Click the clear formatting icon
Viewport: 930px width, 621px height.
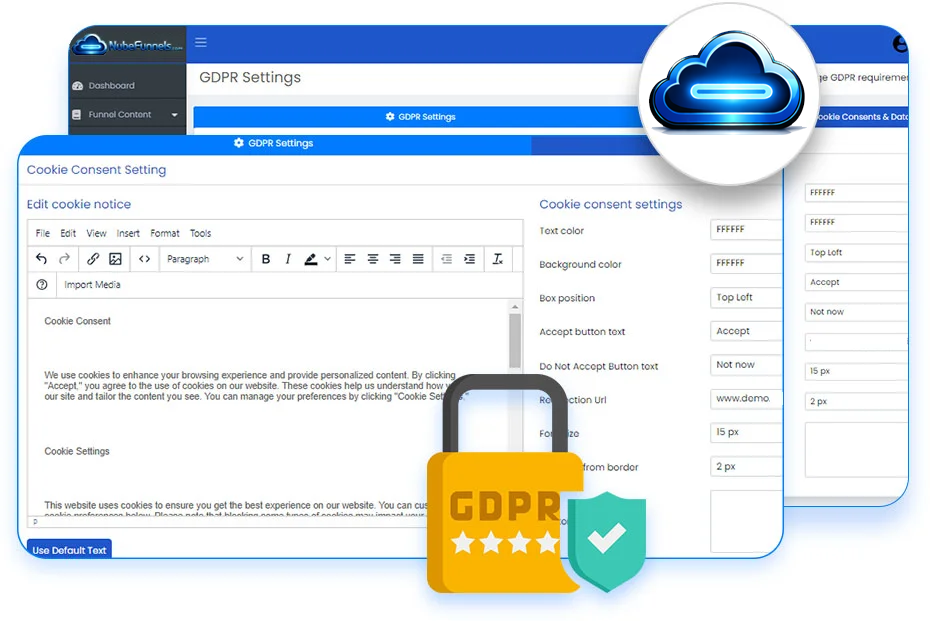(497, 259)
